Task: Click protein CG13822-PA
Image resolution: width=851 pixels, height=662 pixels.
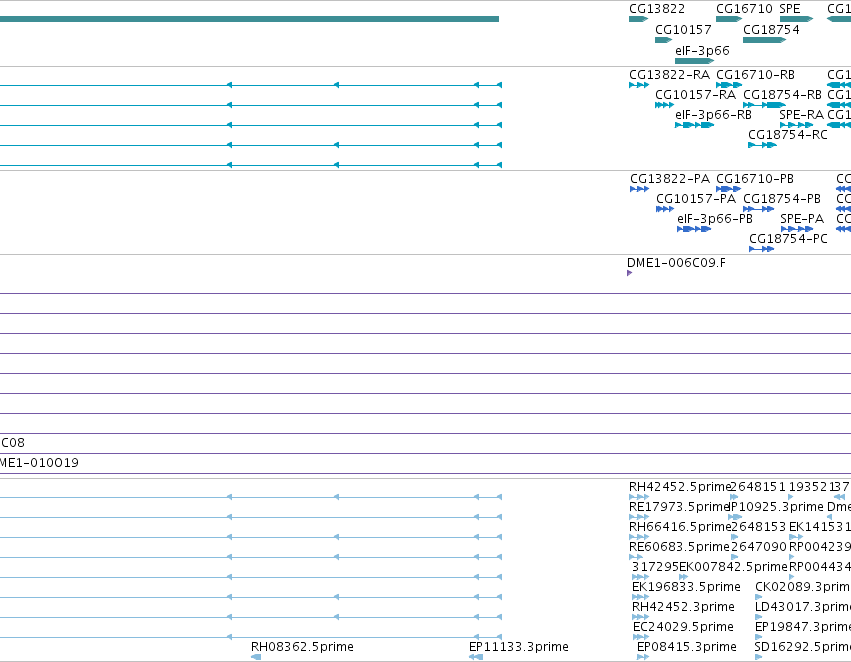Action: tap(670, 179)
